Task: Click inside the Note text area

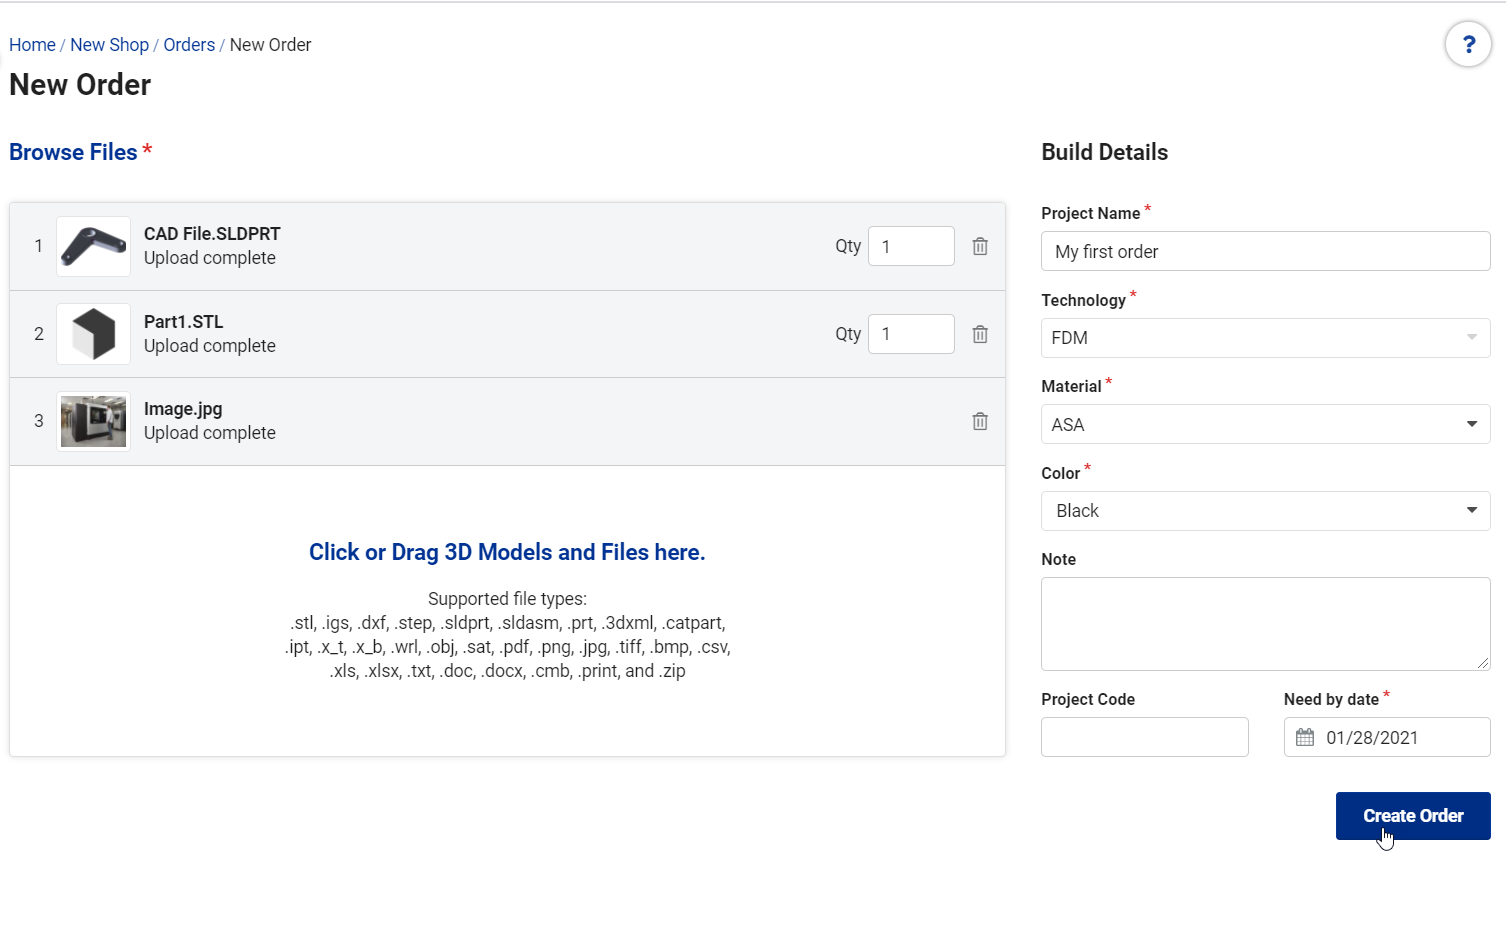Action: [1265, 624]
